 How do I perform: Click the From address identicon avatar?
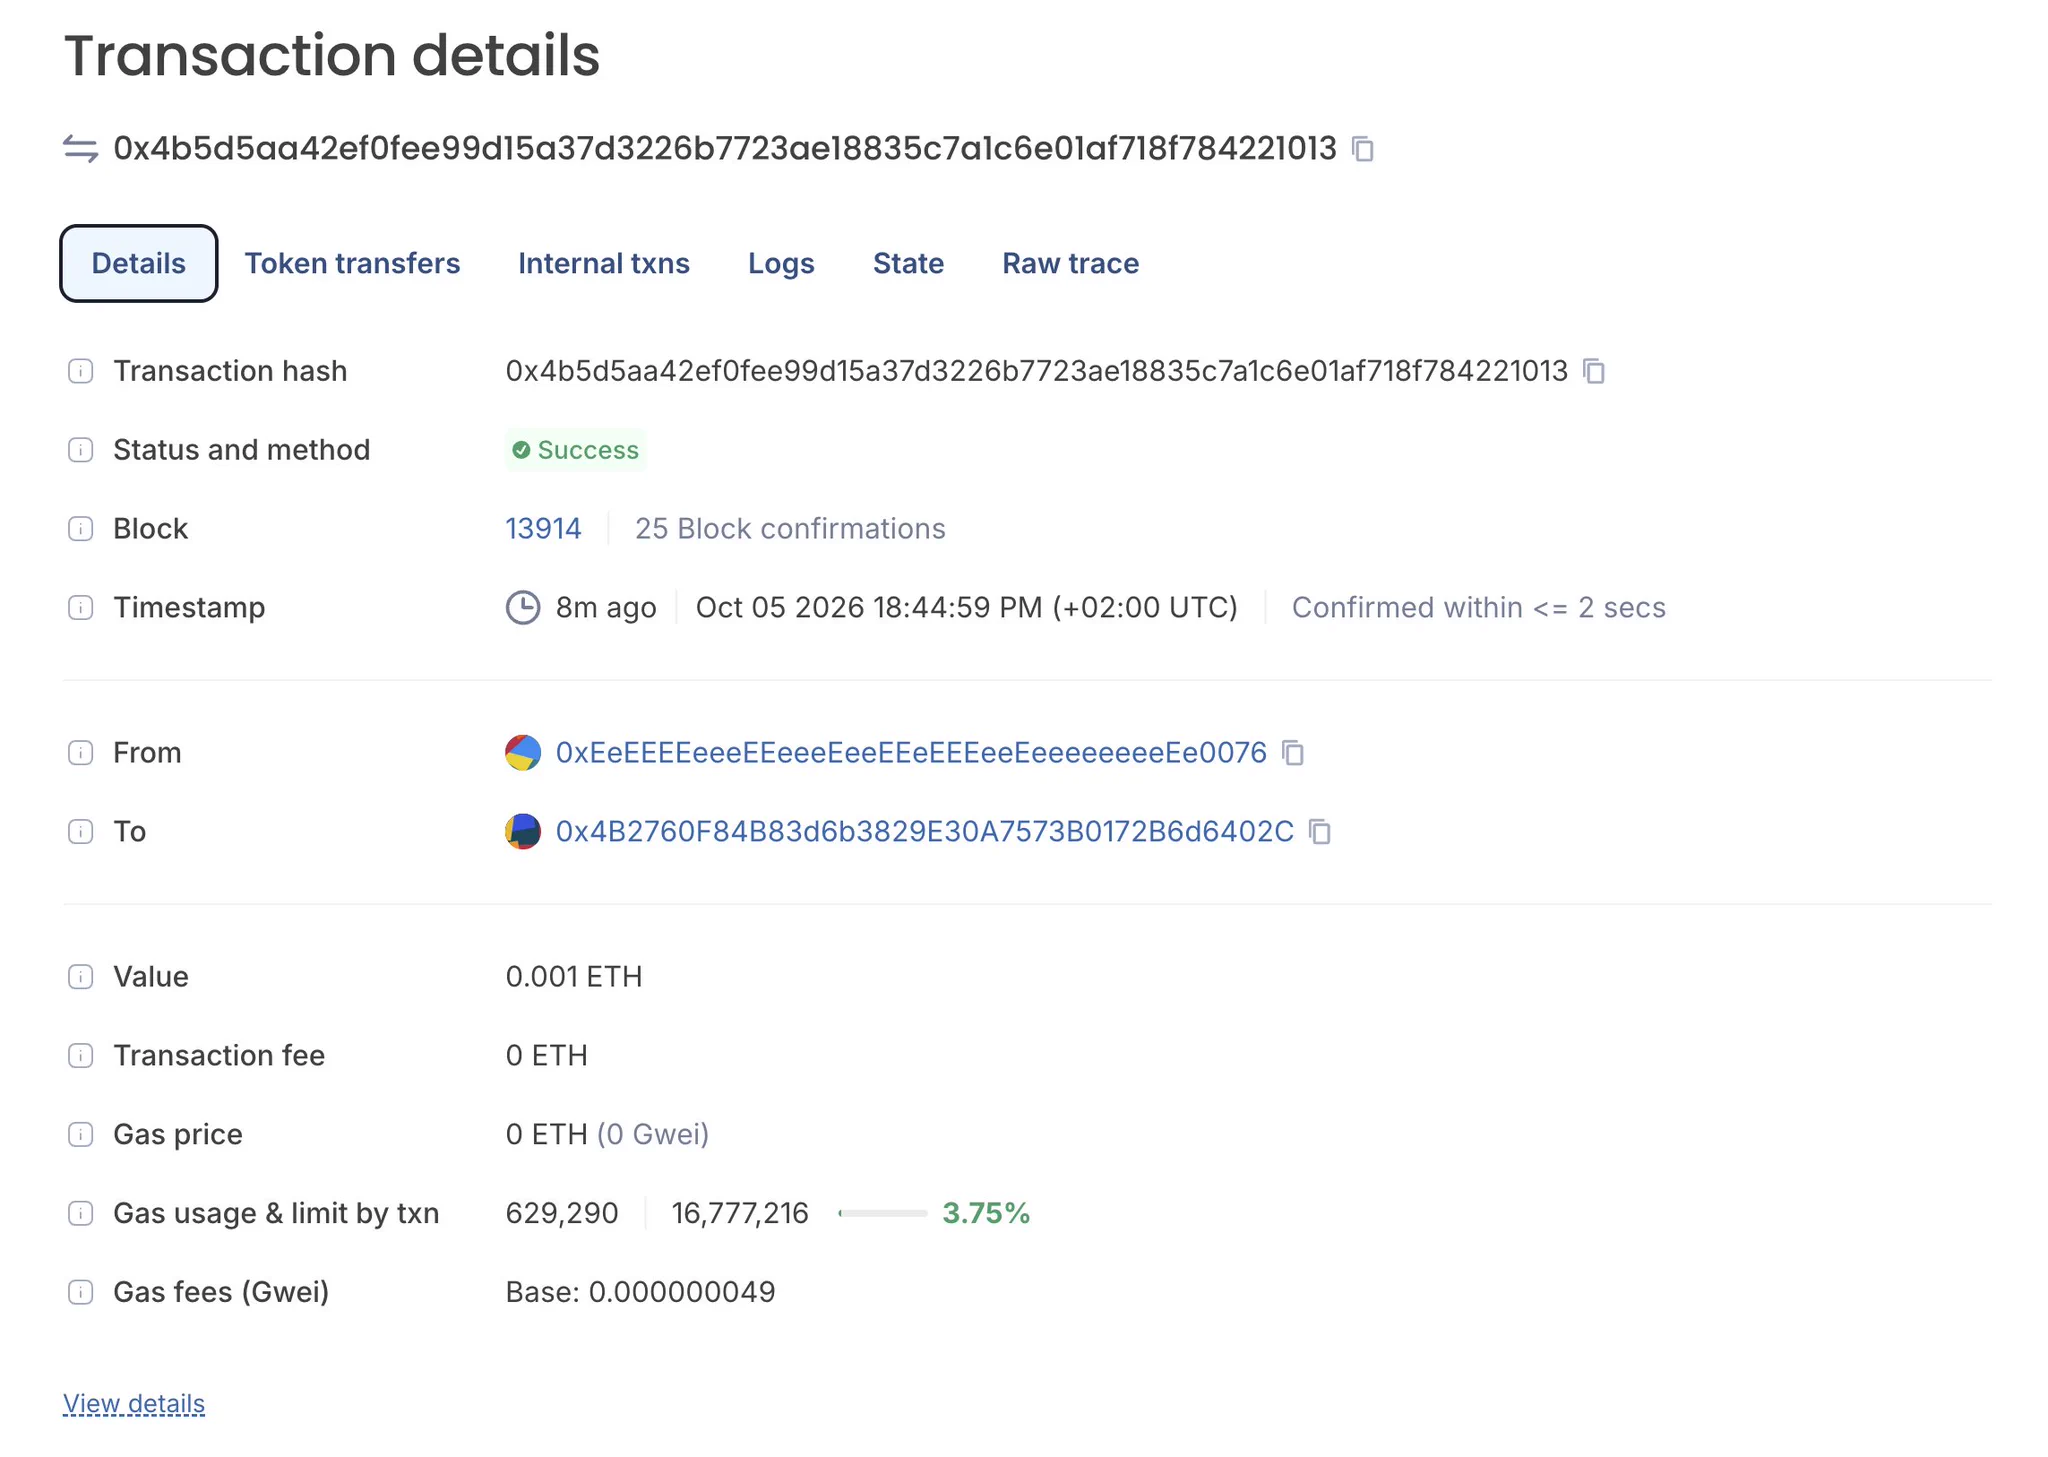click(523, 752)
